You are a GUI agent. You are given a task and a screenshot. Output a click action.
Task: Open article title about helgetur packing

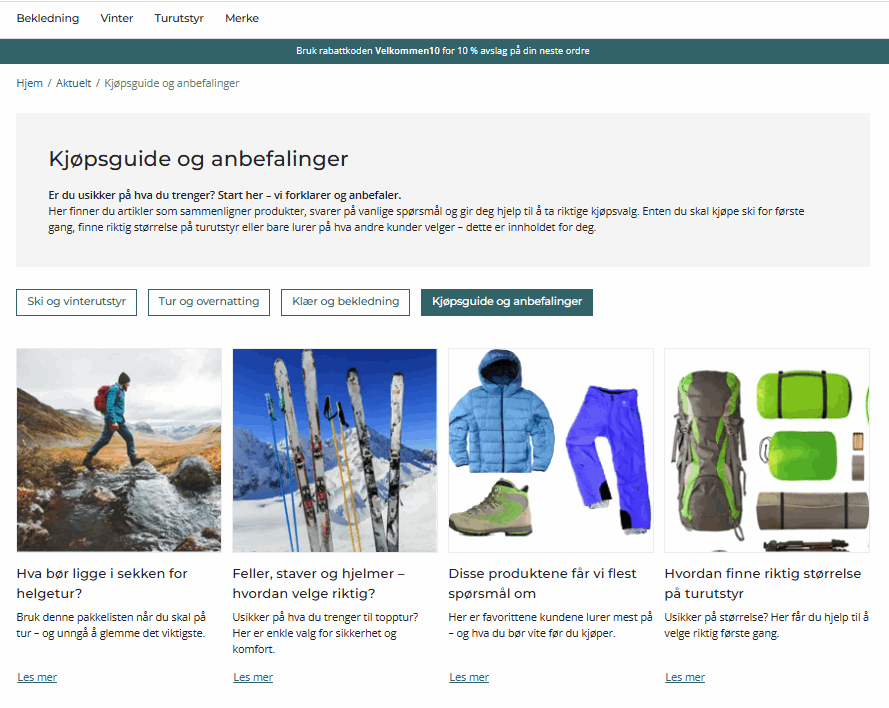click(x=102, y=583)
